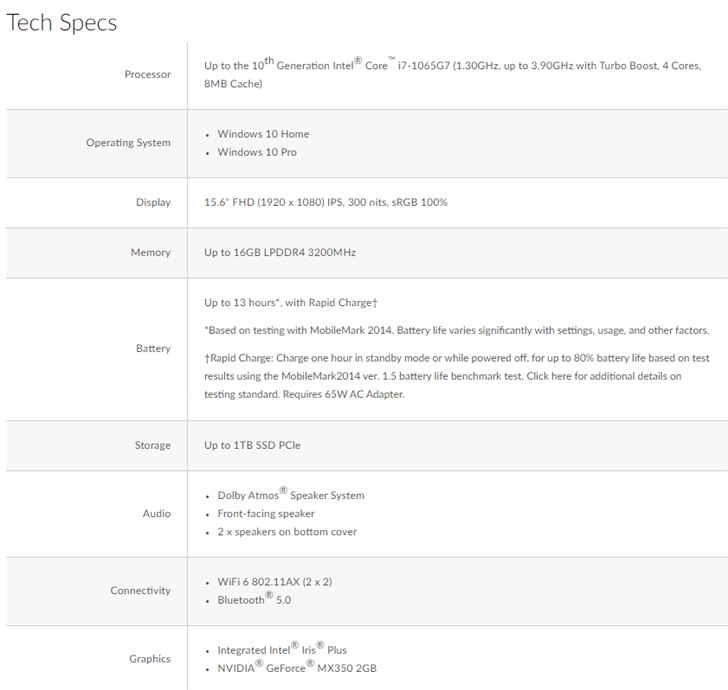Click the NVIDIA GeForce MX350 2GB item

(297, 668)
